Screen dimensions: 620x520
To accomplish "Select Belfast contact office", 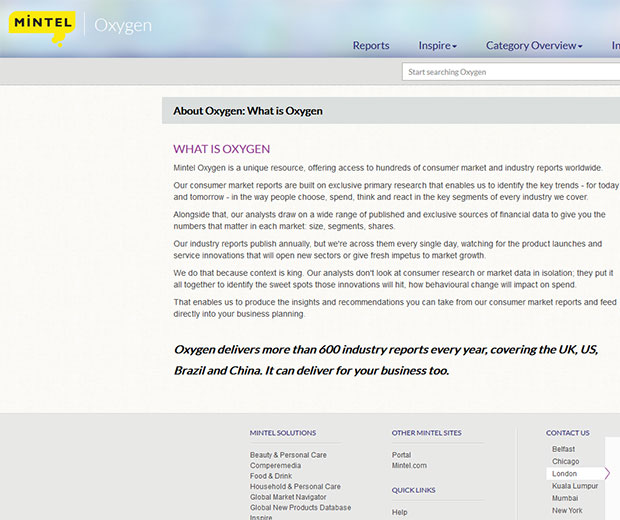I will (563, 449).
